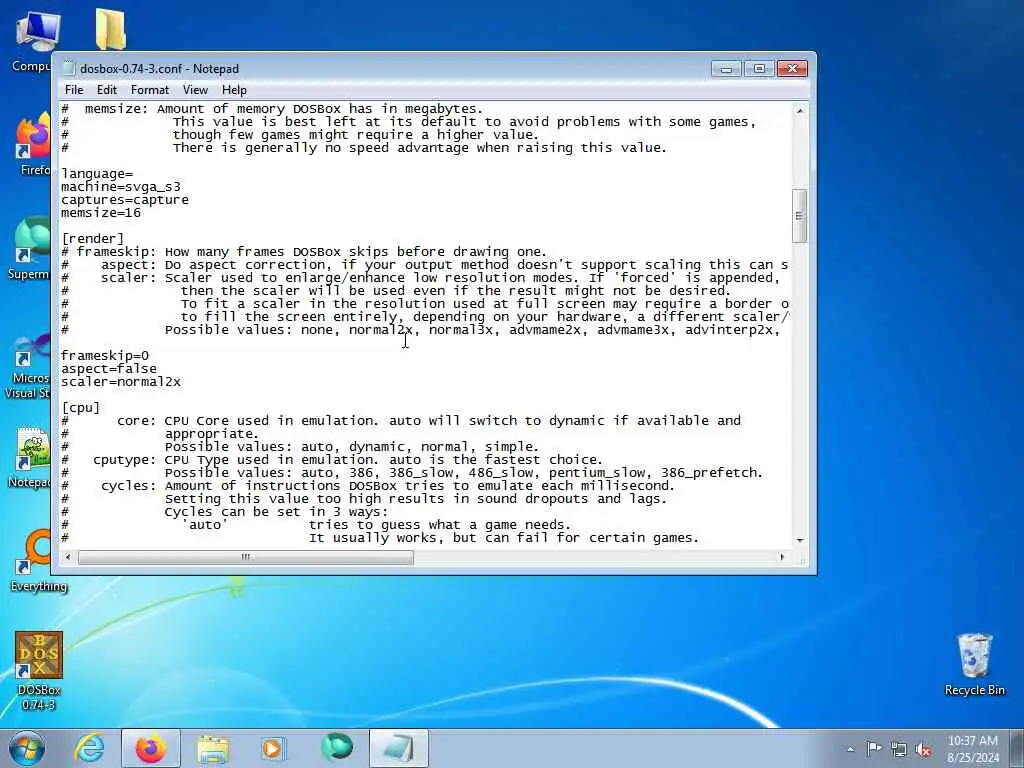This screenshot has height=768, width=1024.
Task: Switch to Firefox in the taskbar
Action: tap(150, 748)
